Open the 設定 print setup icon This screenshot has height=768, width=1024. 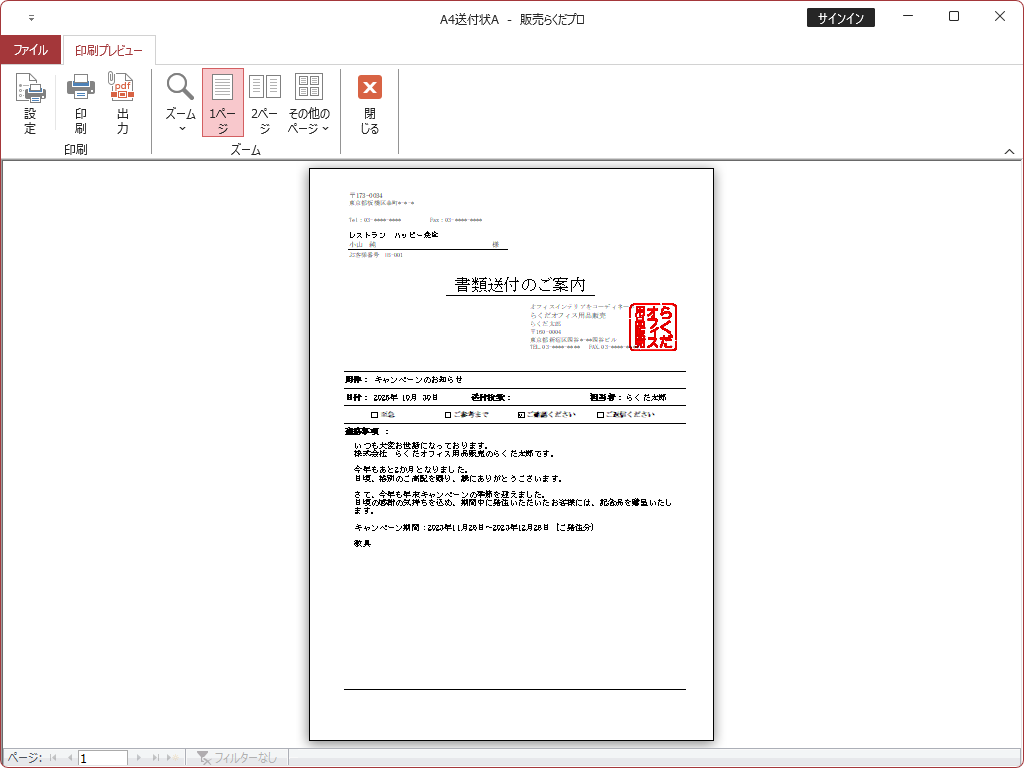30,103
